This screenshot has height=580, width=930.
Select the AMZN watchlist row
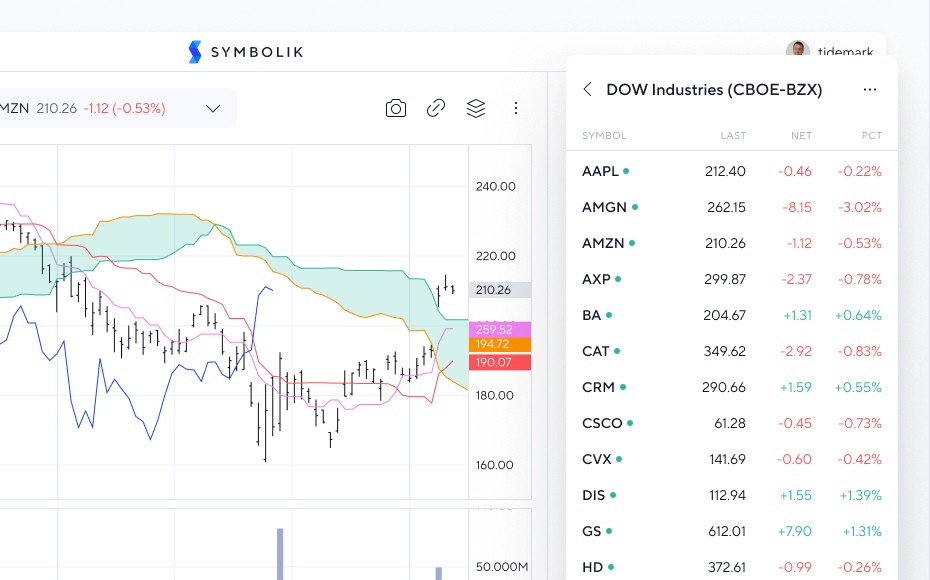coord(732,243)
